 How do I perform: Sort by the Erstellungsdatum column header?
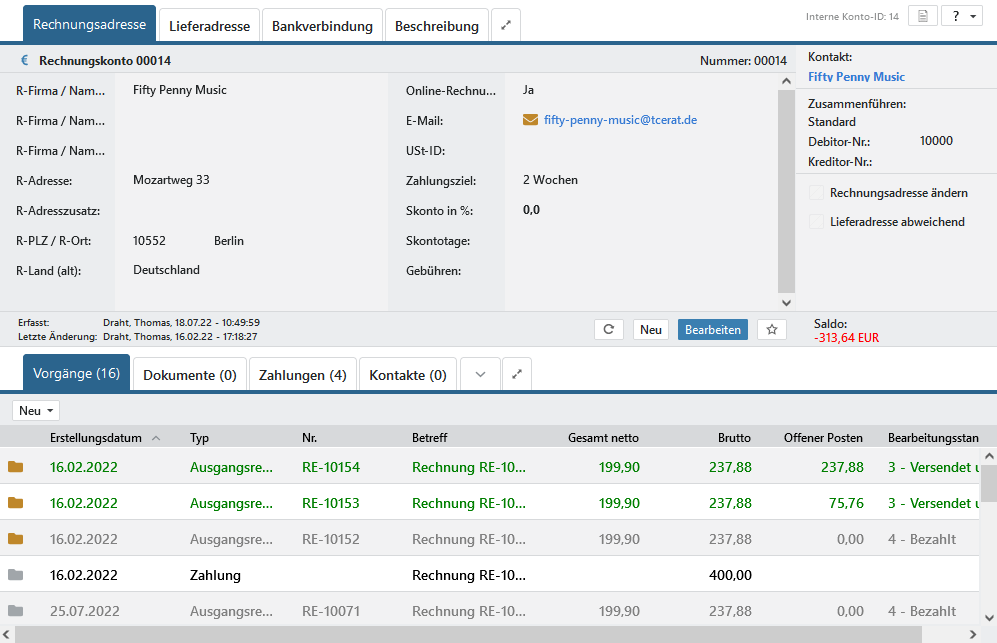tap(96, 437)
